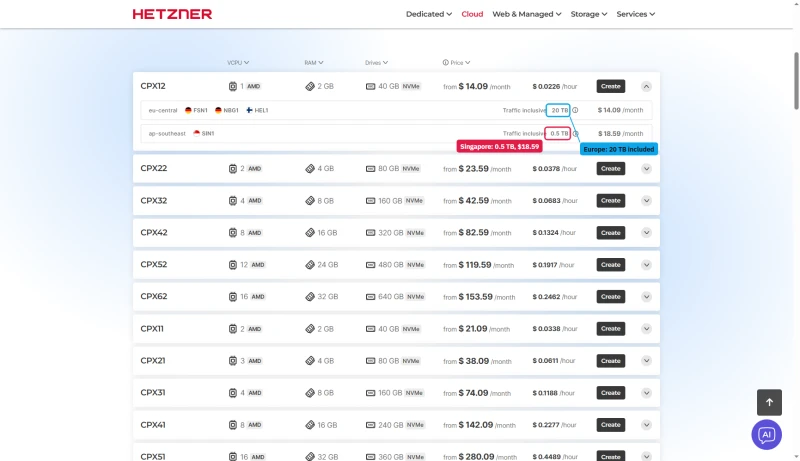
Task: Click the RAM icon in CPX31 row
Action: point(310,393)
